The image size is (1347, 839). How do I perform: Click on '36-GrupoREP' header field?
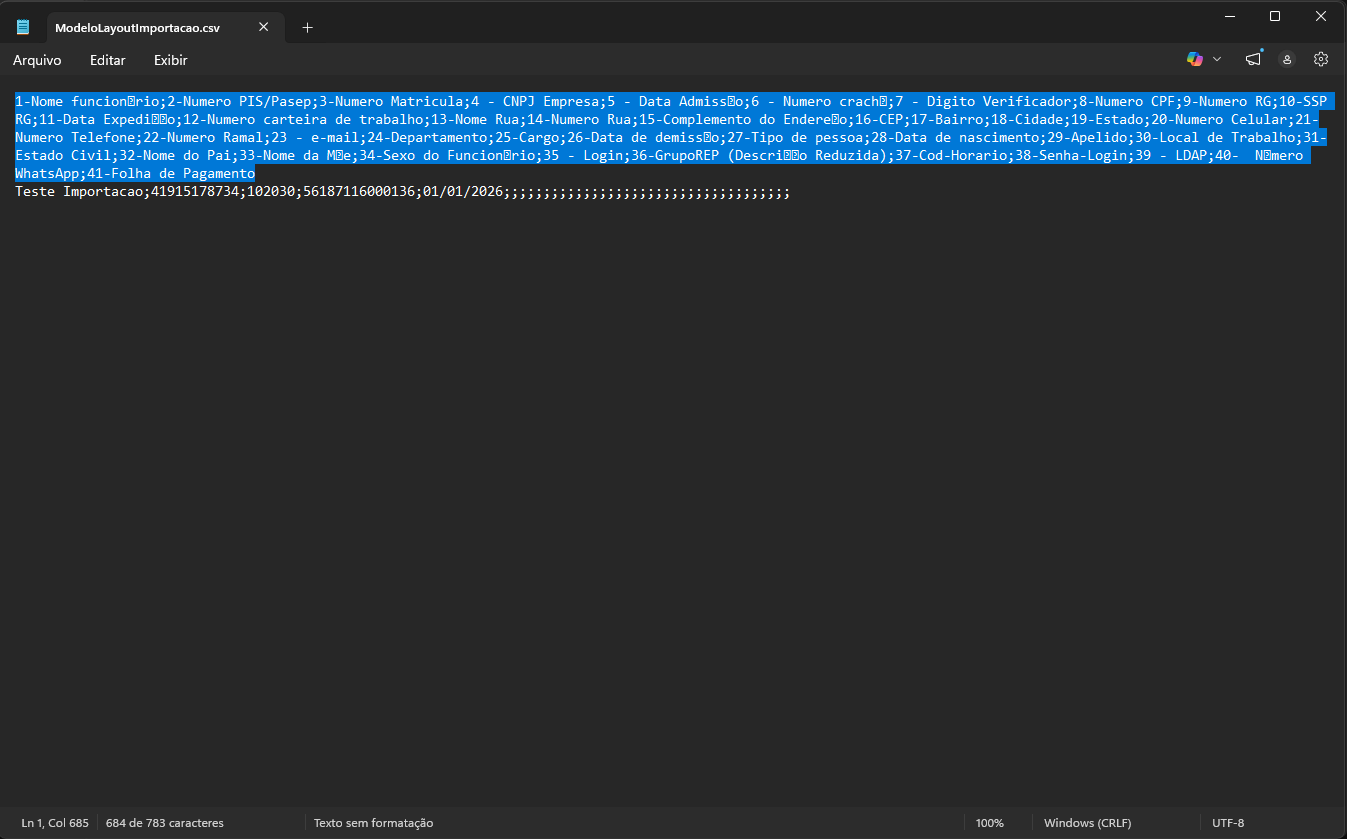coord(675,155)
